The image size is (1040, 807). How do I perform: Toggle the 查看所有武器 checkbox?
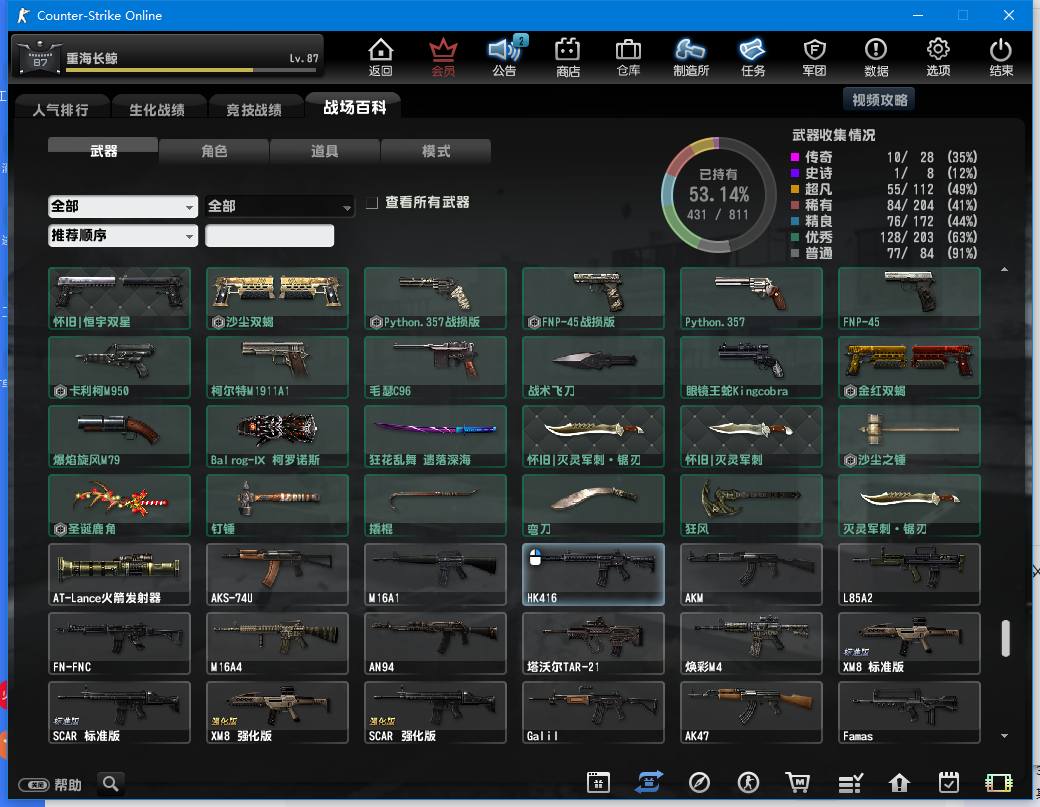tap(372, 202)
